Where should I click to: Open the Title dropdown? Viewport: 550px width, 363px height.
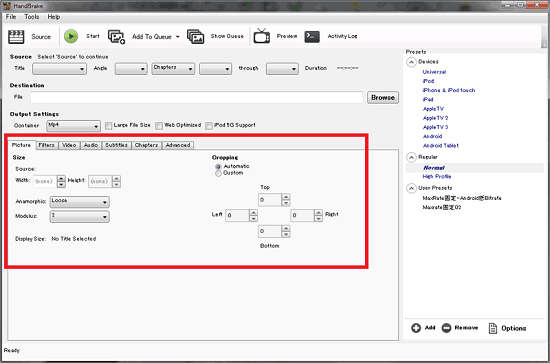pos(59,69)
